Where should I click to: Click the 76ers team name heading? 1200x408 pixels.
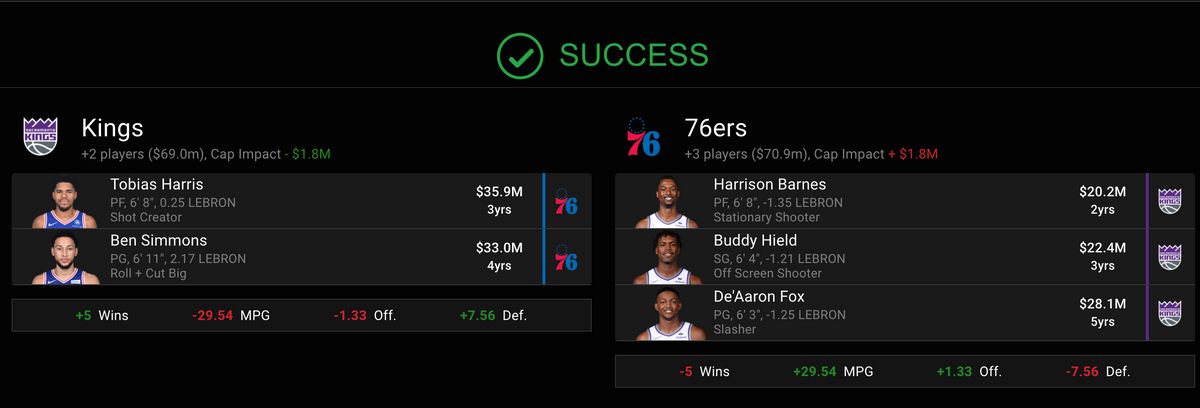coord(716,128)
